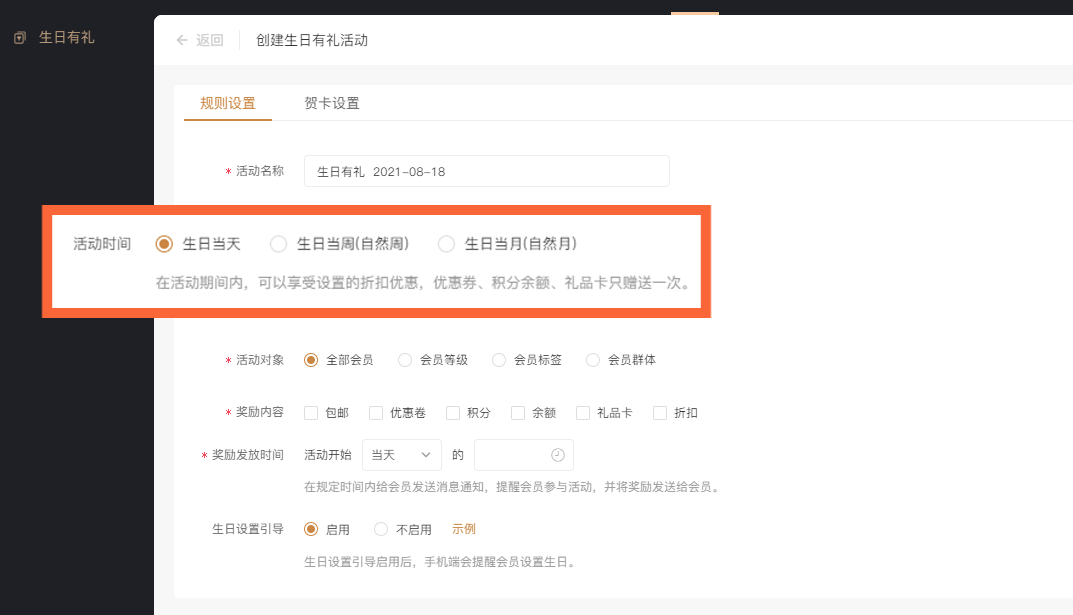Check the 余额 reward checkbox

point(517,413)
